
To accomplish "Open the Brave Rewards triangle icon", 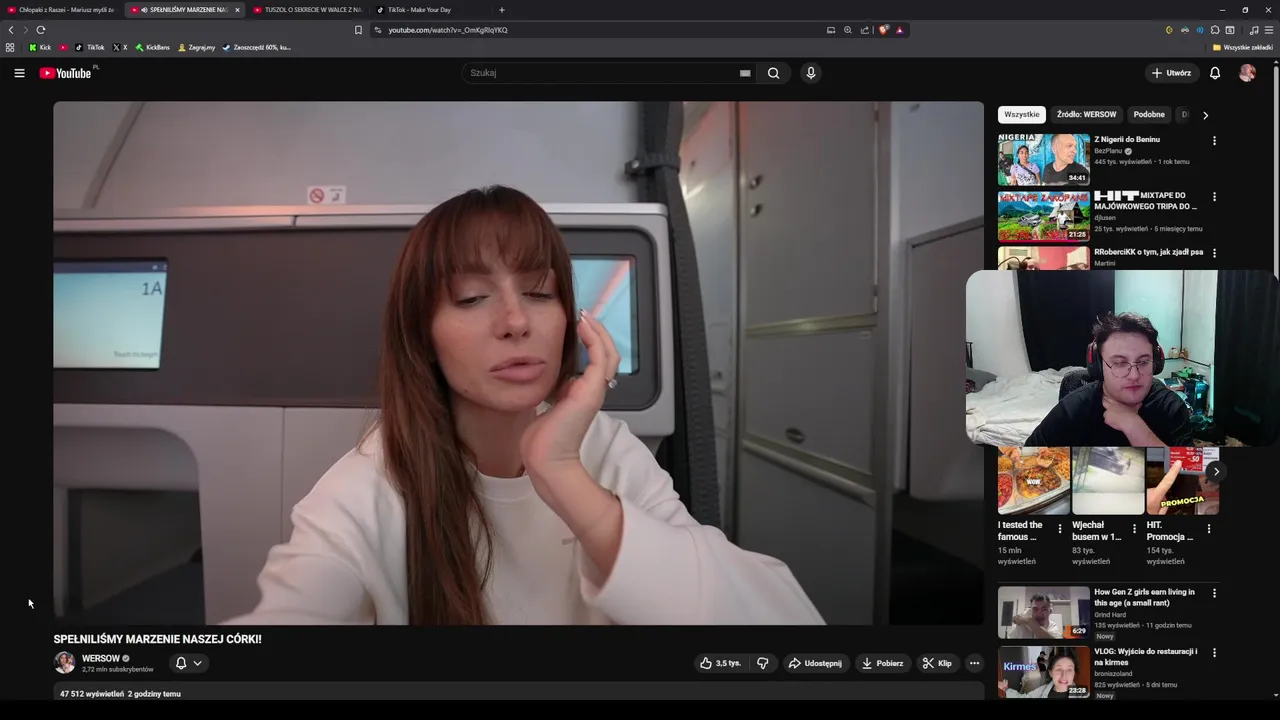I will click(899, 30).
